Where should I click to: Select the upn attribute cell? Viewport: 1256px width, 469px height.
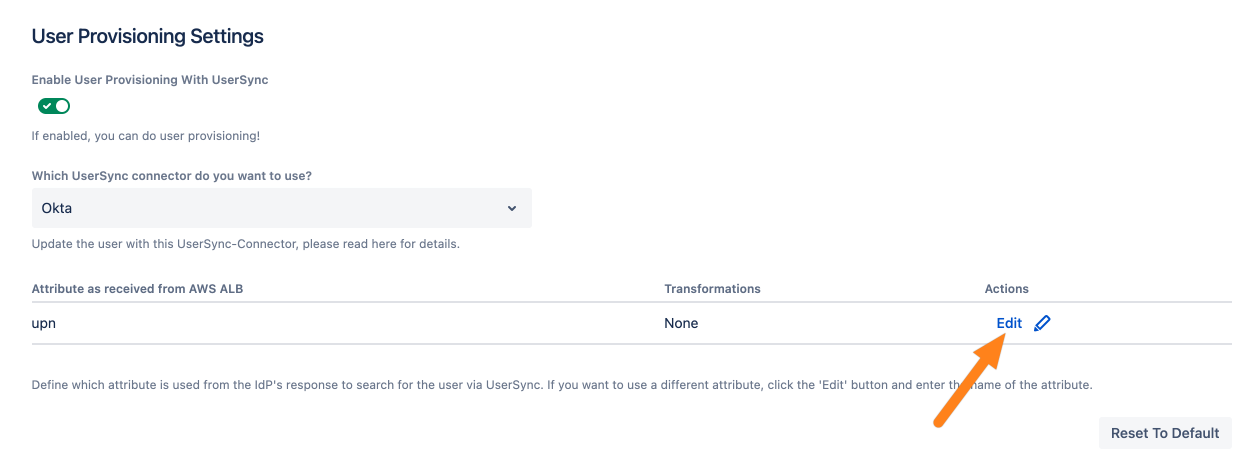tap(46, 323)
